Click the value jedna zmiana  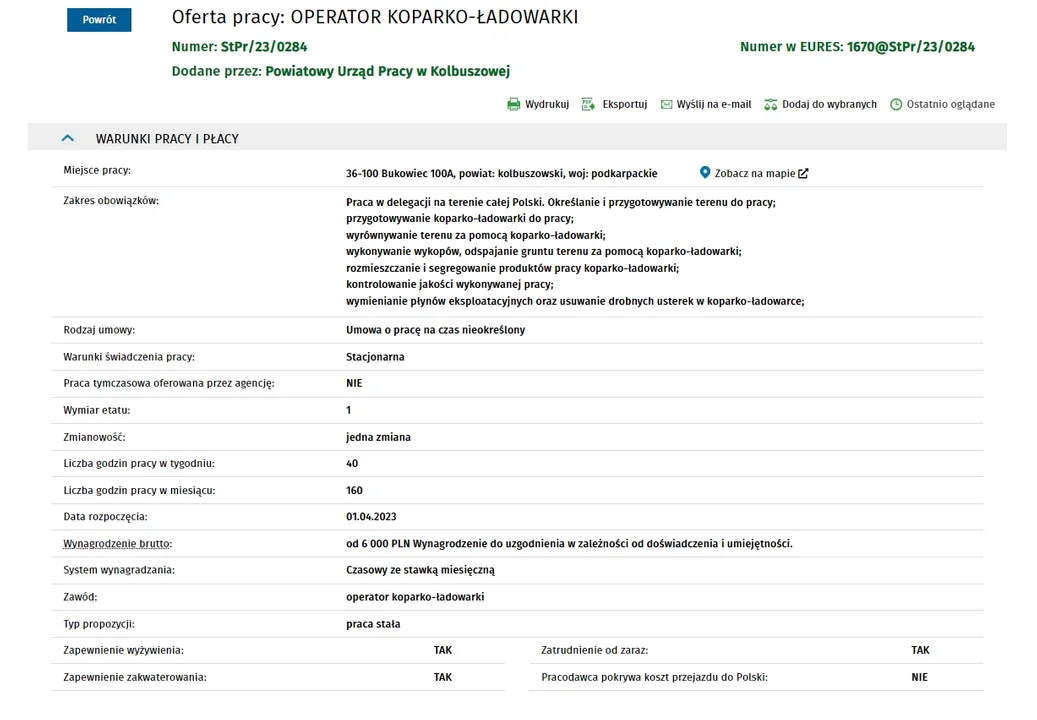point(378,437)
